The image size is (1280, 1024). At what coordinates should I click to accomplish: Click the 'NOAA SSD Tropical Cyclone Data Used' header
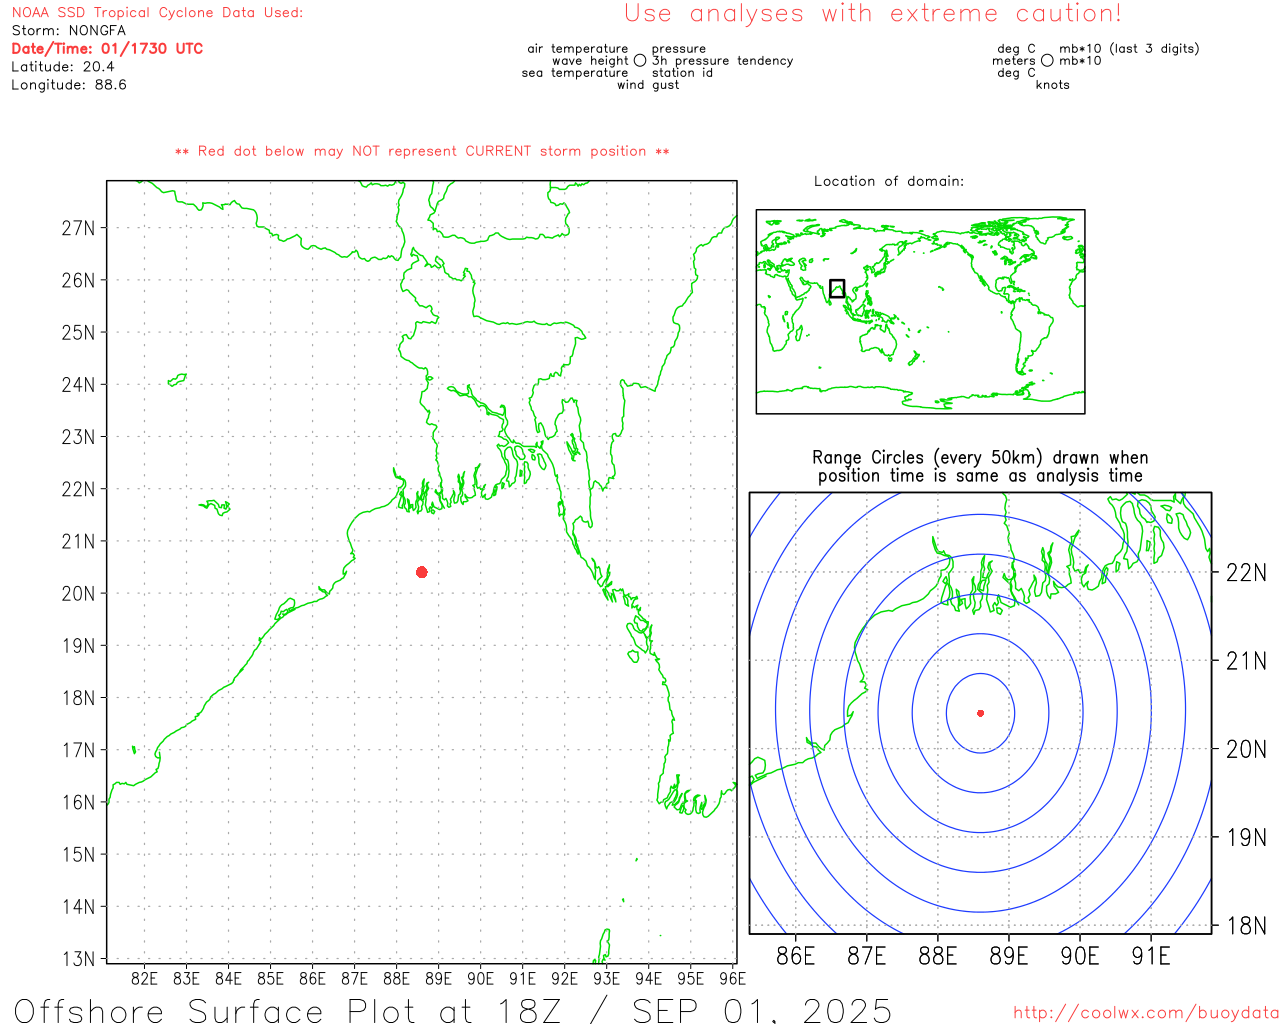pyautogui.click(x=157, y=13)
